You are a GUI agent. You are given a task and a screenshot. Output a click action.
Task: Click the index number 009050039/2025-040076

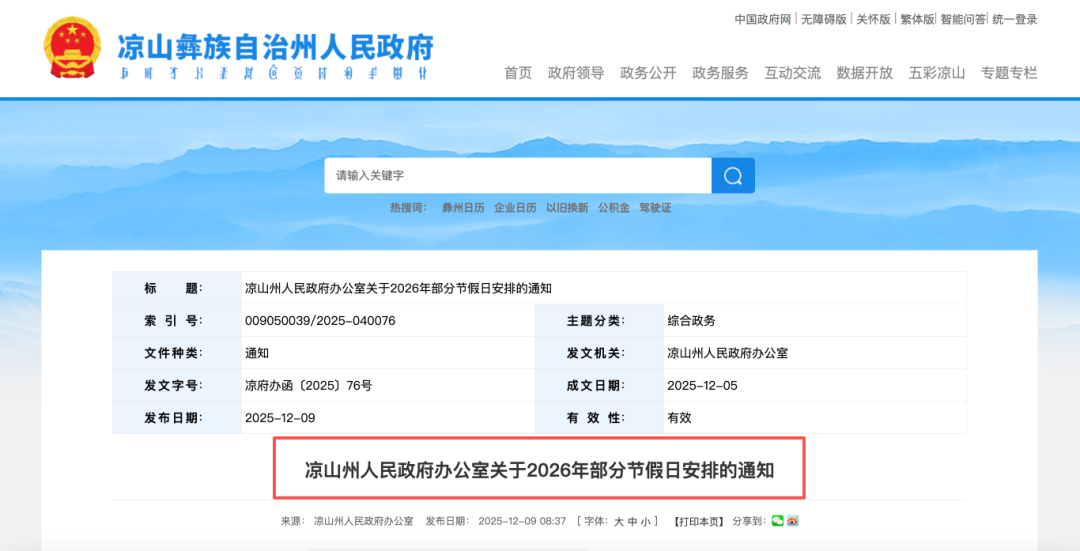(x=320, y=320)
